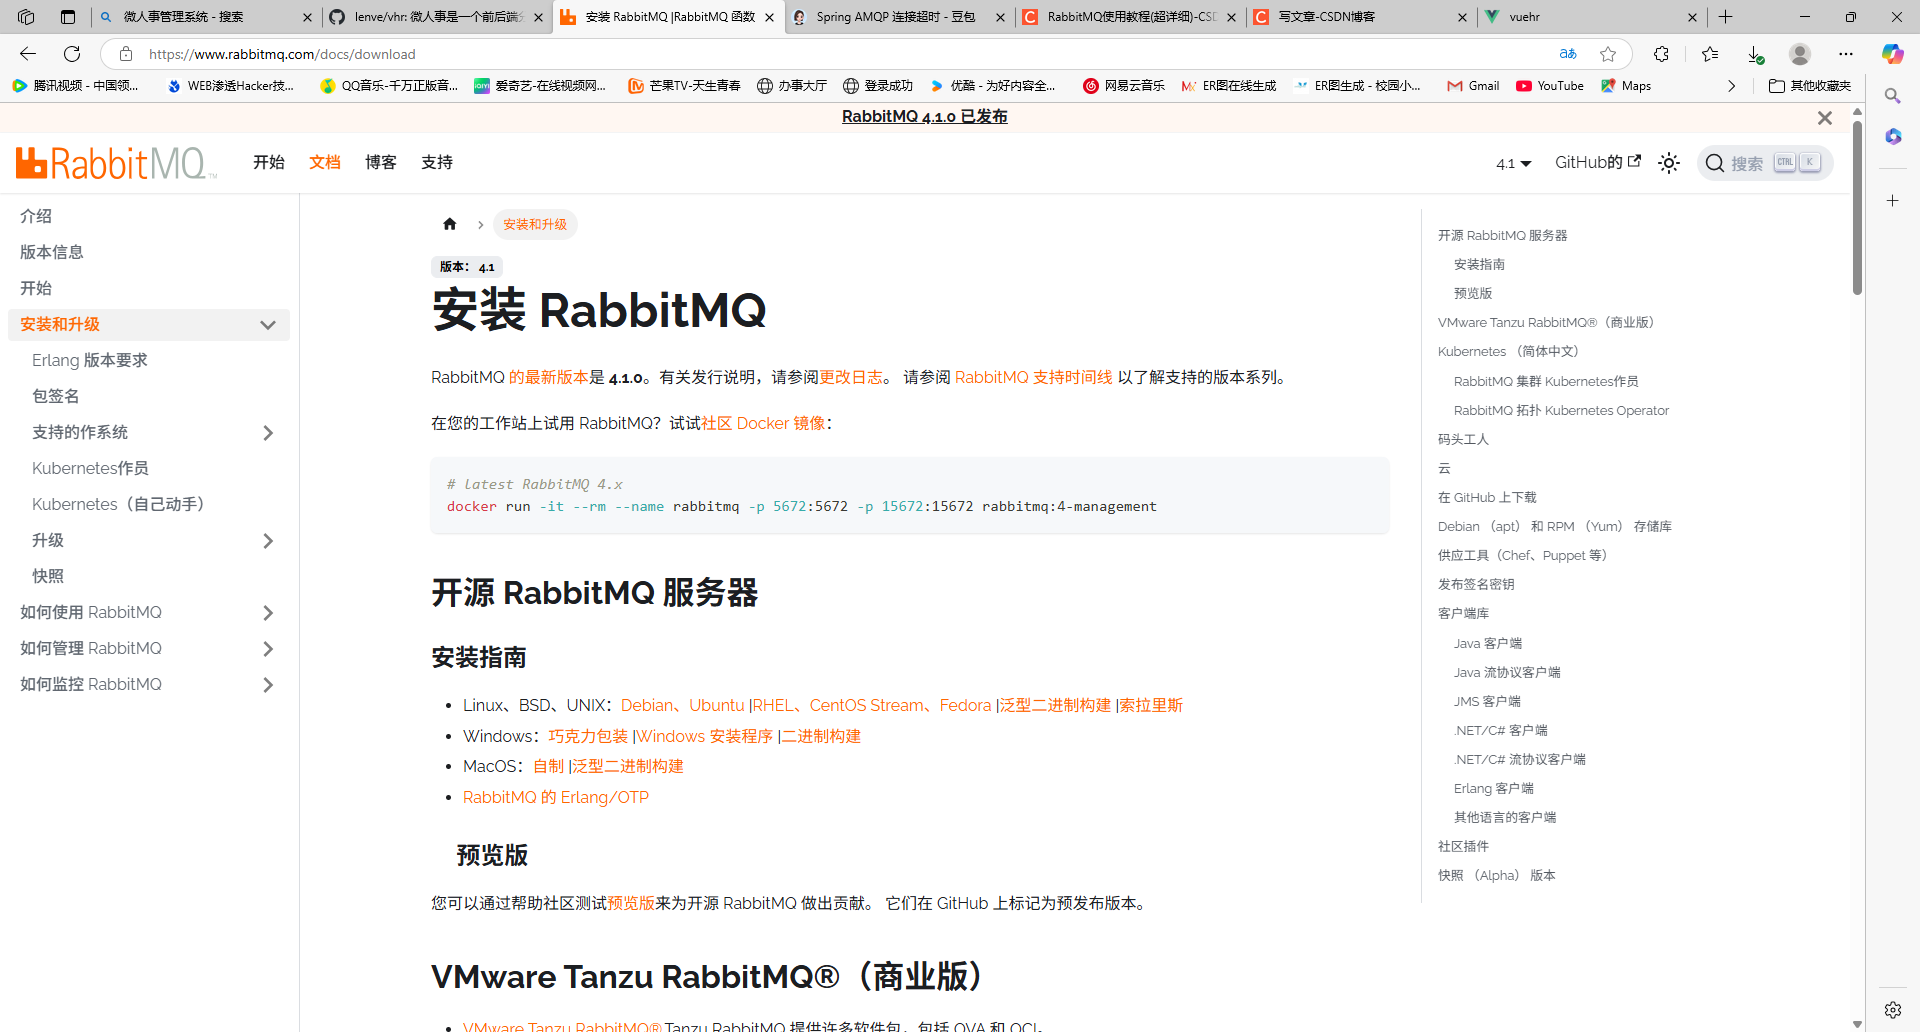Screen dimensions: 1920x1032
Task: Open the 支持 top navigation item
Action: click(437, 162)
